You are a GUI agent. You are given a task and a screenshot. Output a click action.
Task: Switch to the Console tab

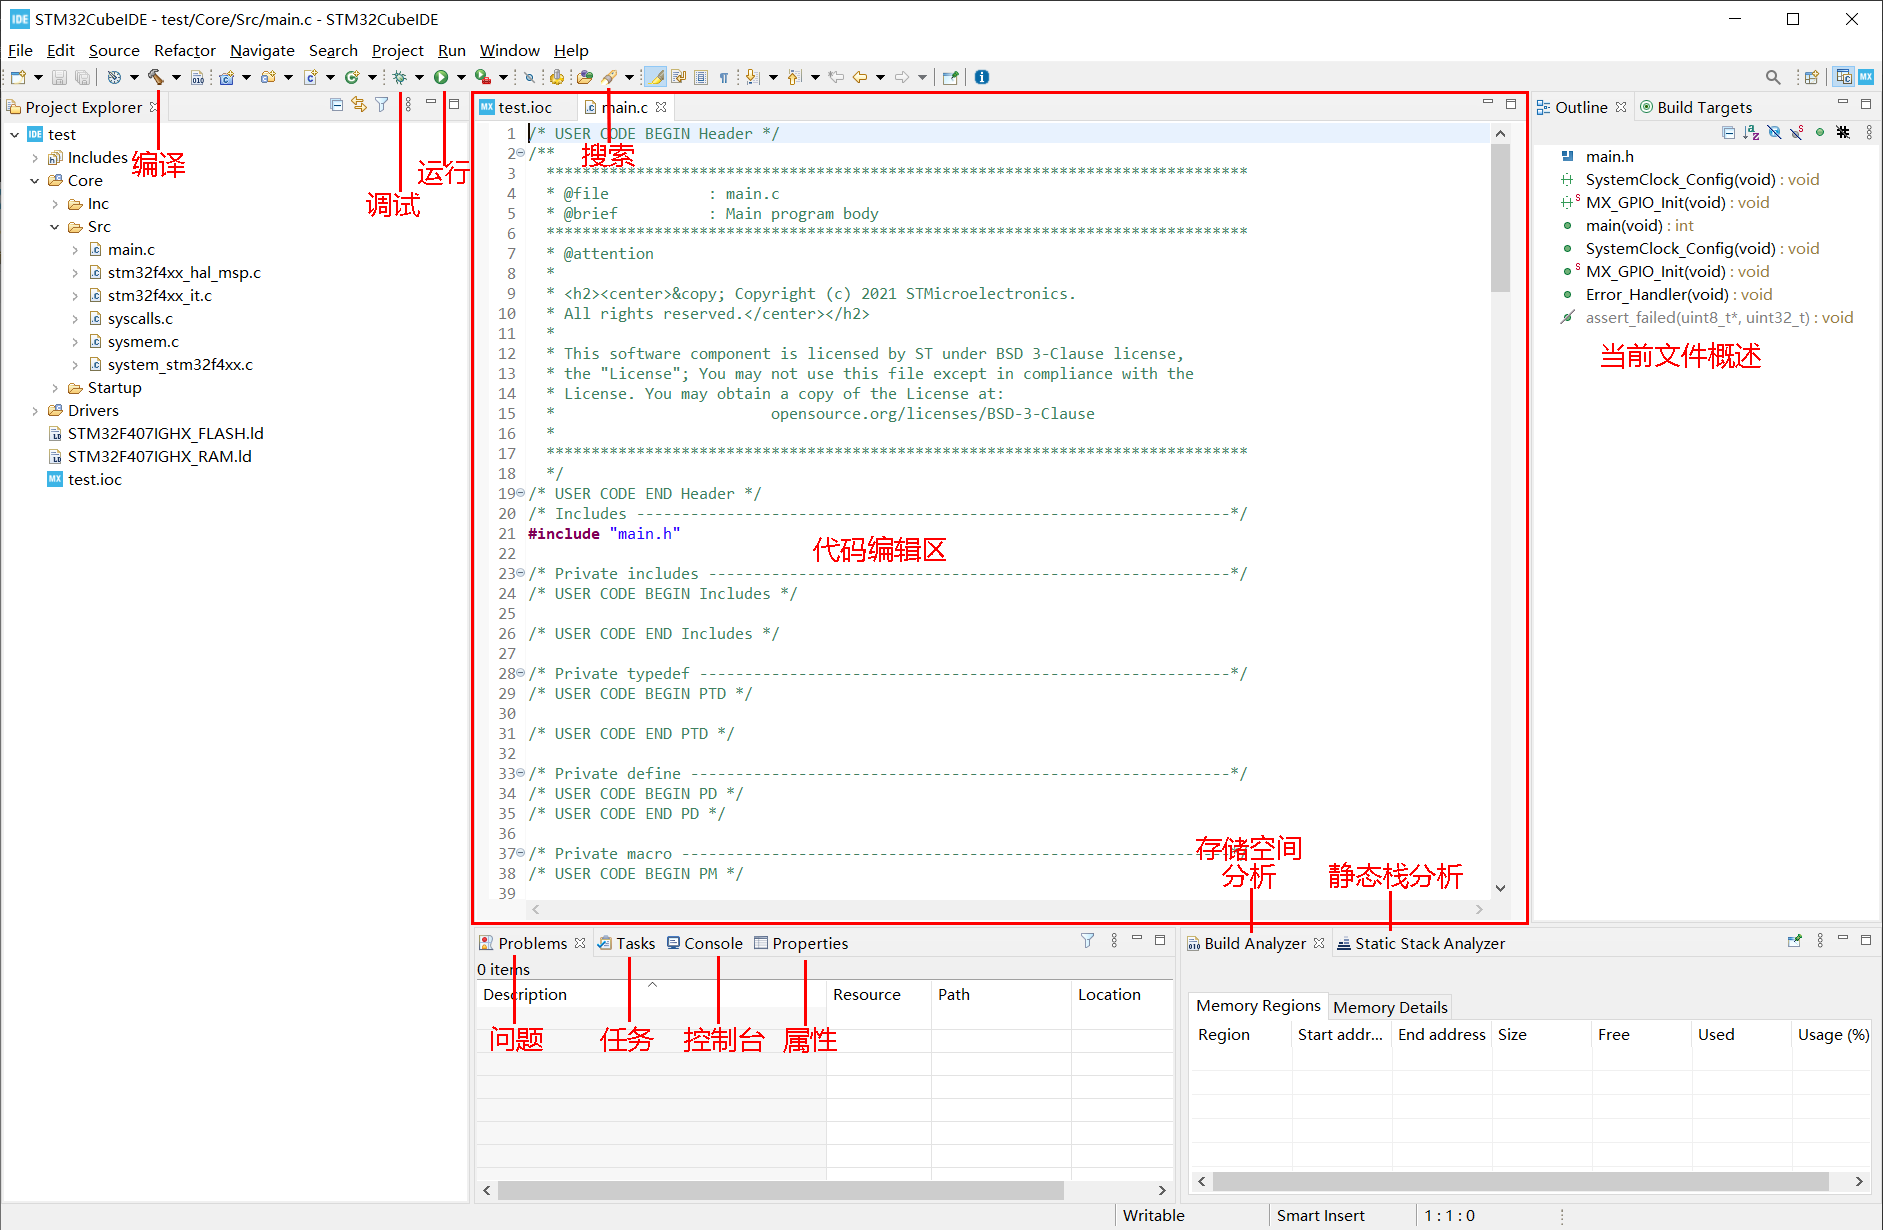coord(705,943)
